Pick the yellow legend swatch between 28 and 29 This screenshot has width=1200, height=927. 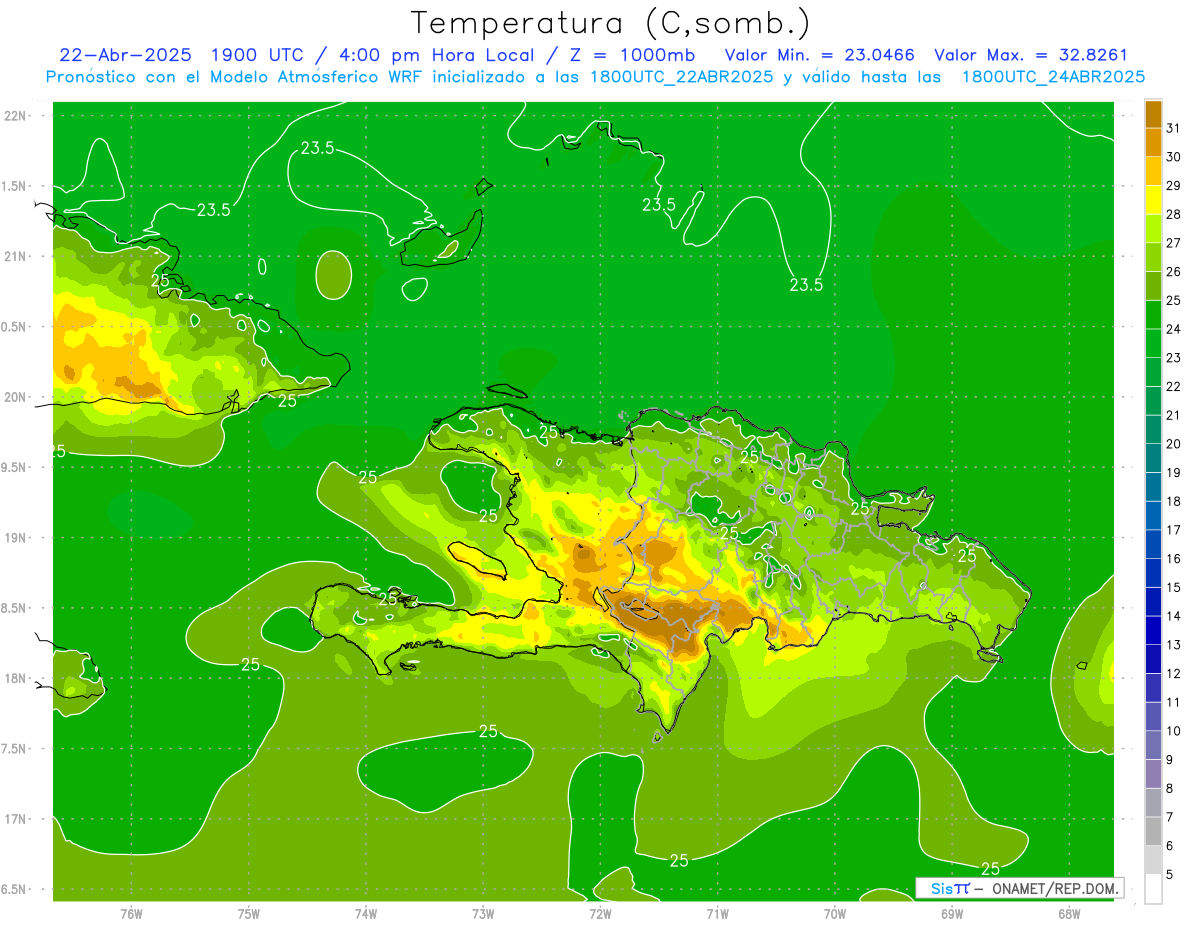(1153, 200)
